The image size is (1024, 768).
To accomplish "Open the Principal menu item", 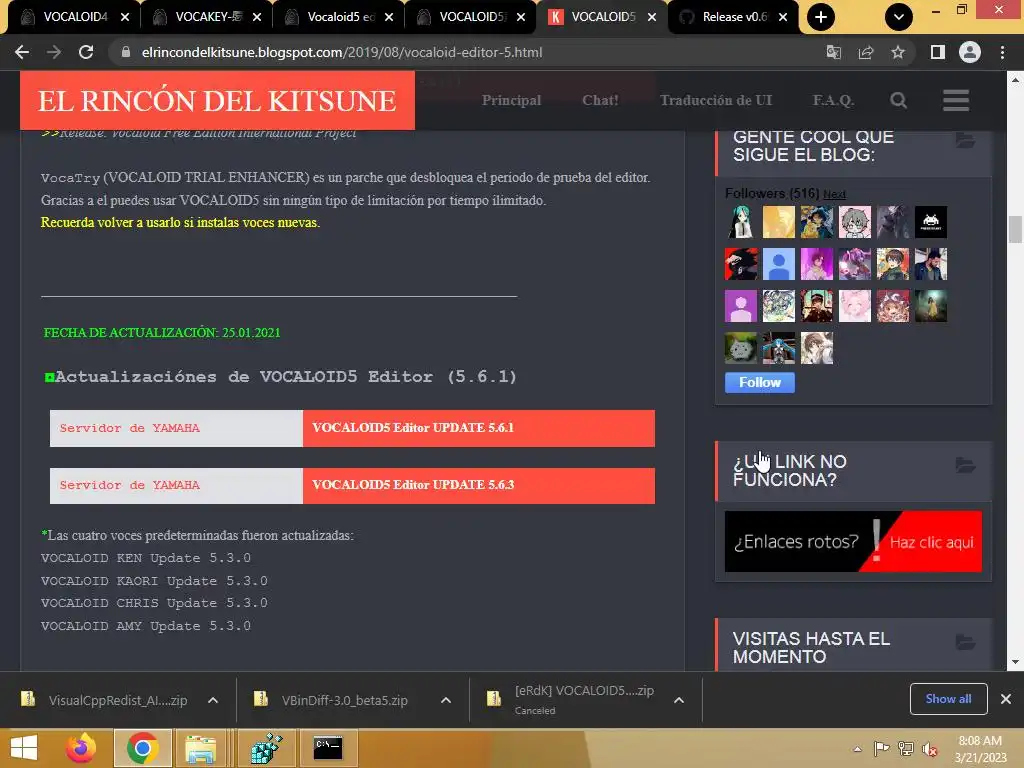I will click(x=511, y=100).
